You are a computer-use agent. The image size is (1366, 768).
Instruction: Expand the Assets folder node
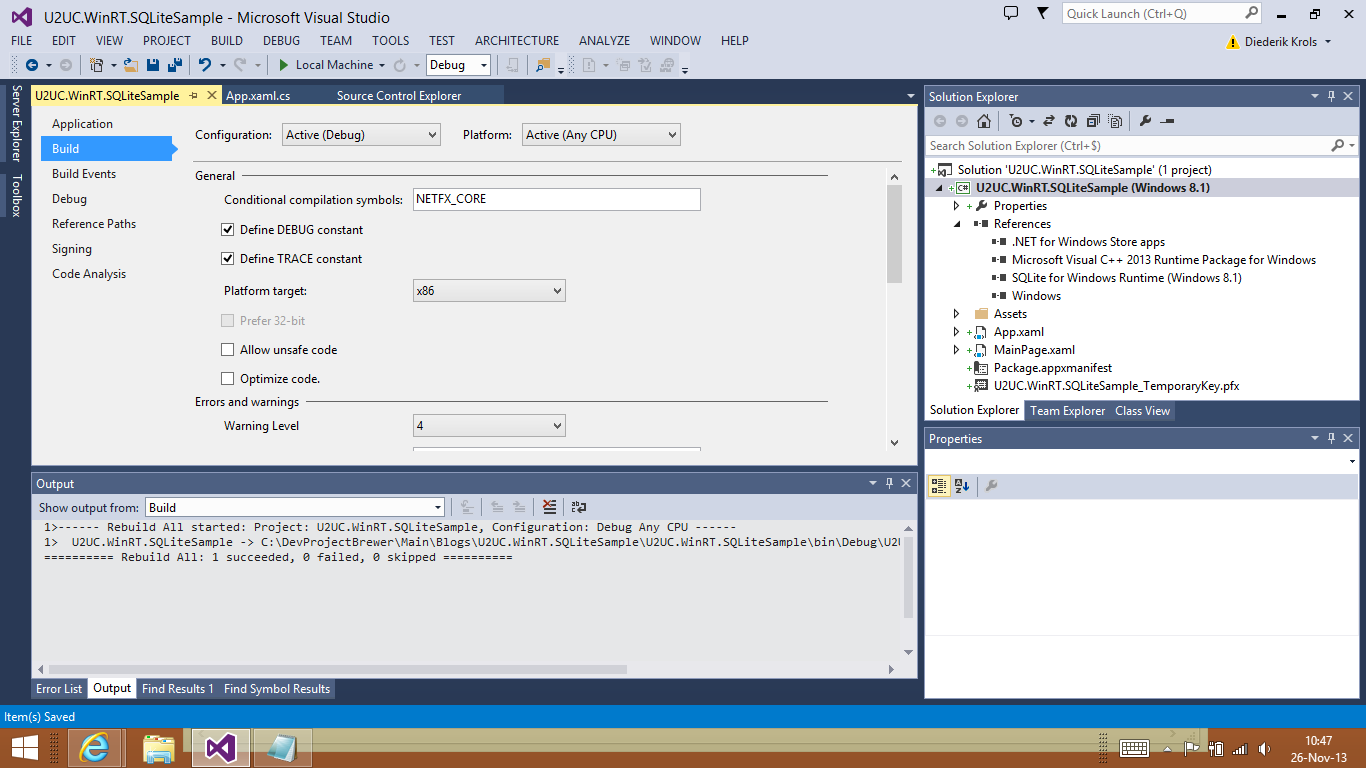pyautogui.click(x=956, y=314)
